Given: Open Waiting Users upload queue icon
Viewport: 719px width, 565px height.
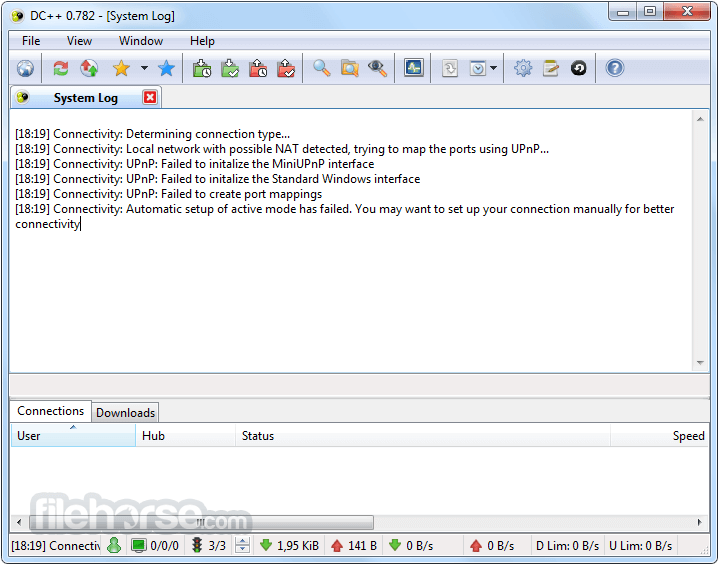Looking at the screenshot, I should tap(258, 69).
